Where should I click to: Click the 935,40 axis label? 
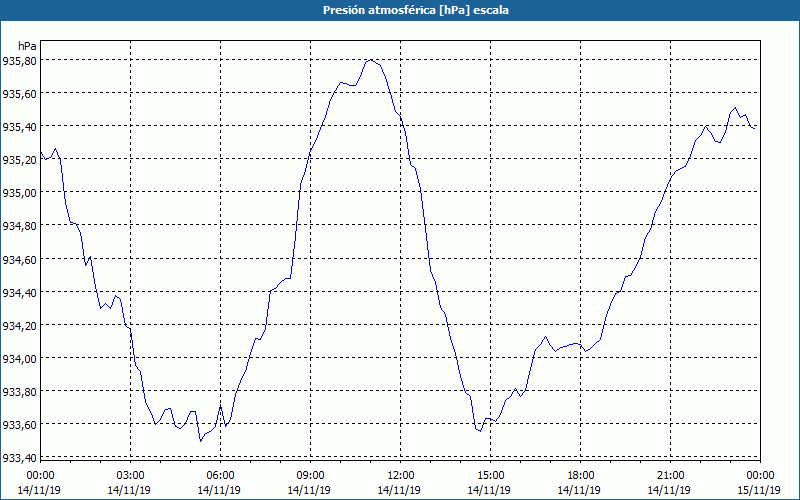[19, 127]
